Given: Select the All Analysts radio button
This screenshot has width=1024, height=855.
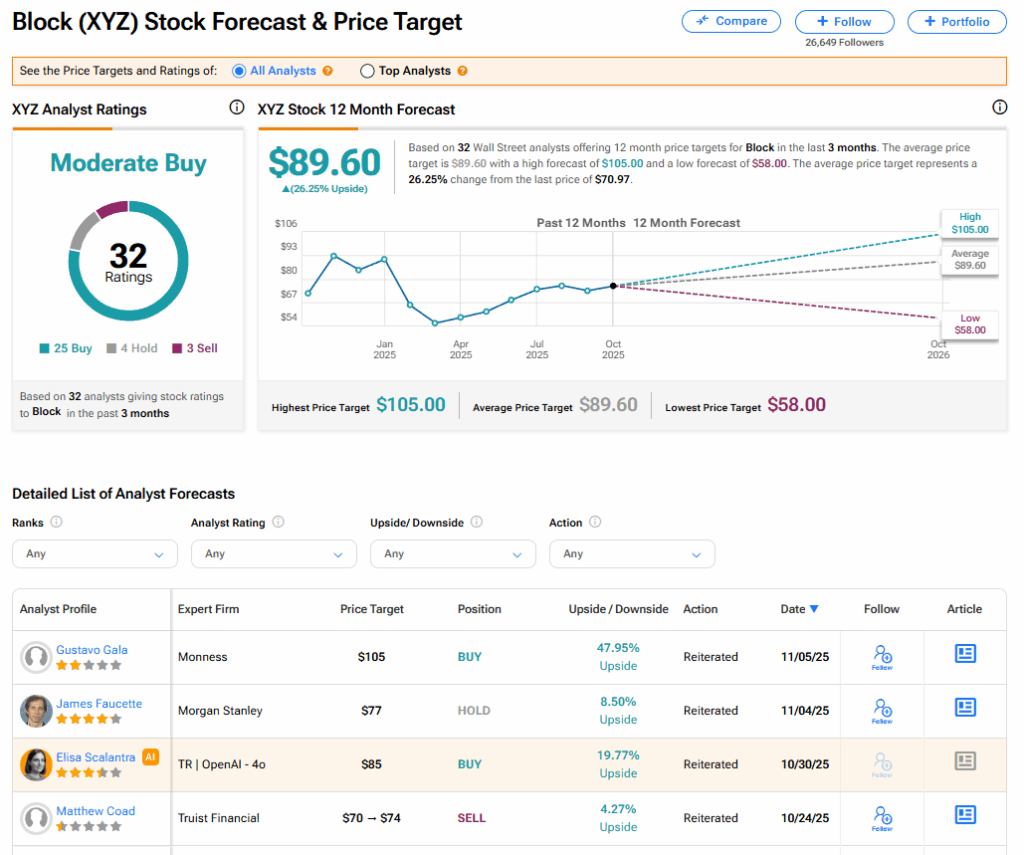Looking at the screenshot, I should pyautogui.click(x=239, y=71).
